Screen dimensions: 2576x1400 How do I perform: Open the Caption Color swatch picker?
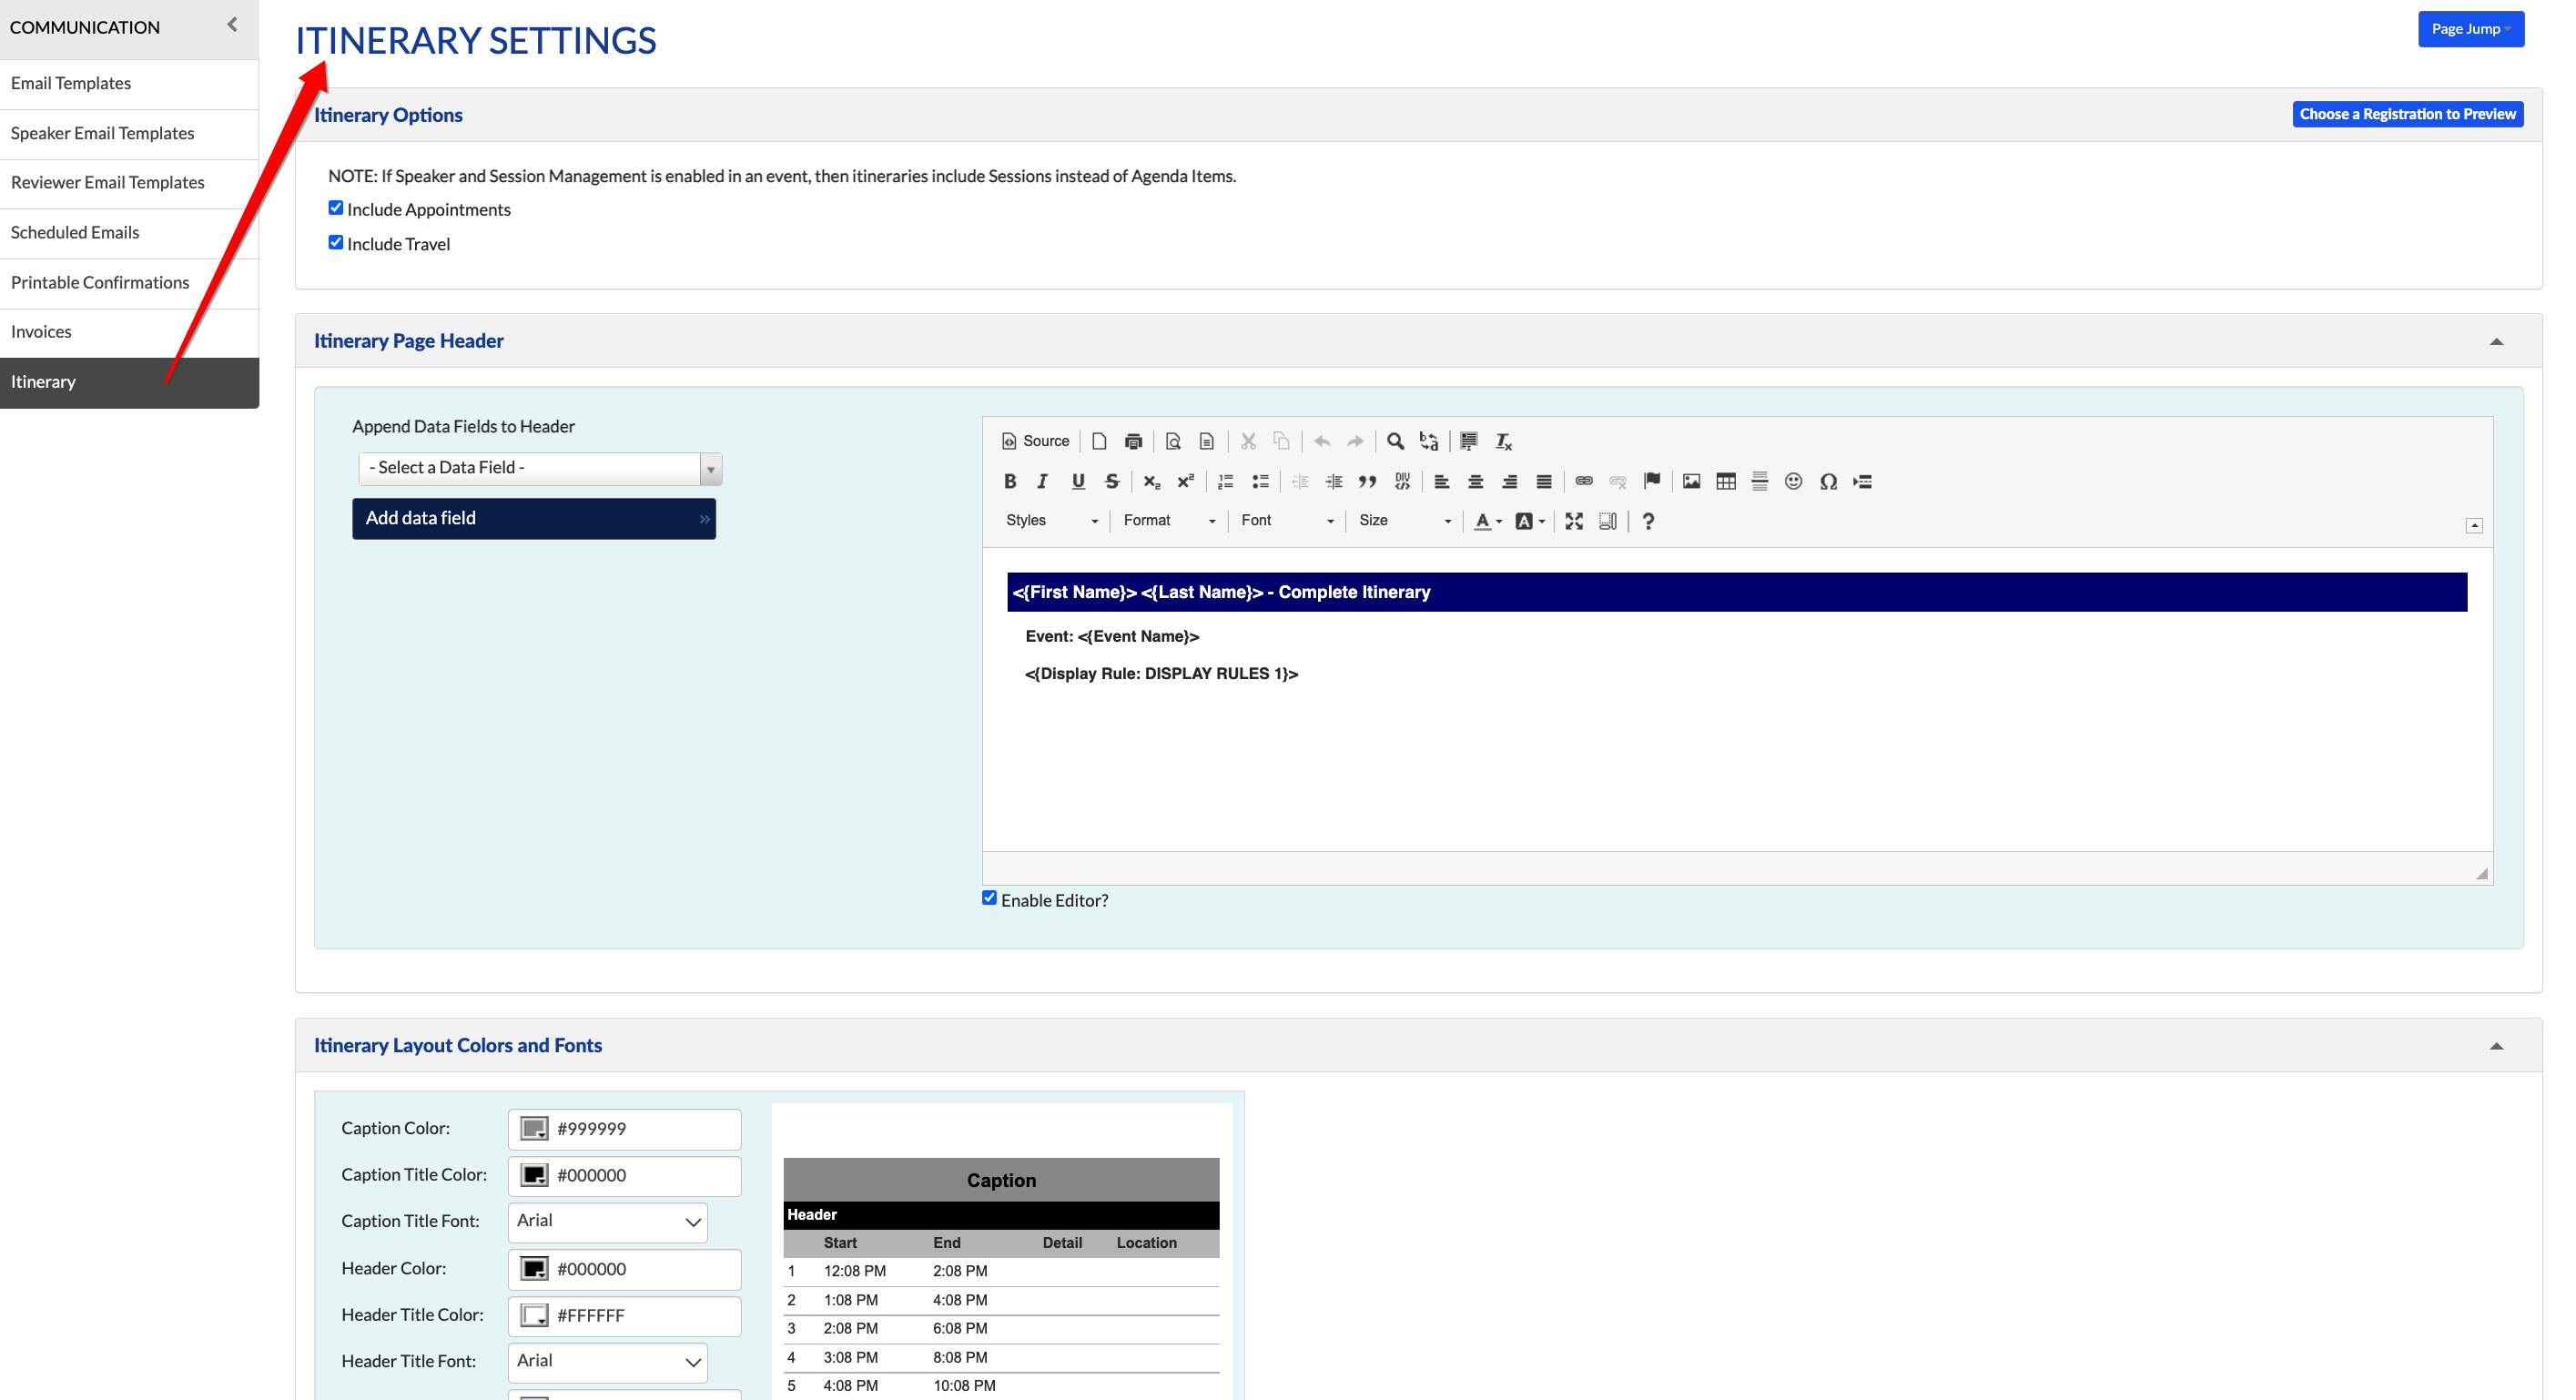point(534,1129)
